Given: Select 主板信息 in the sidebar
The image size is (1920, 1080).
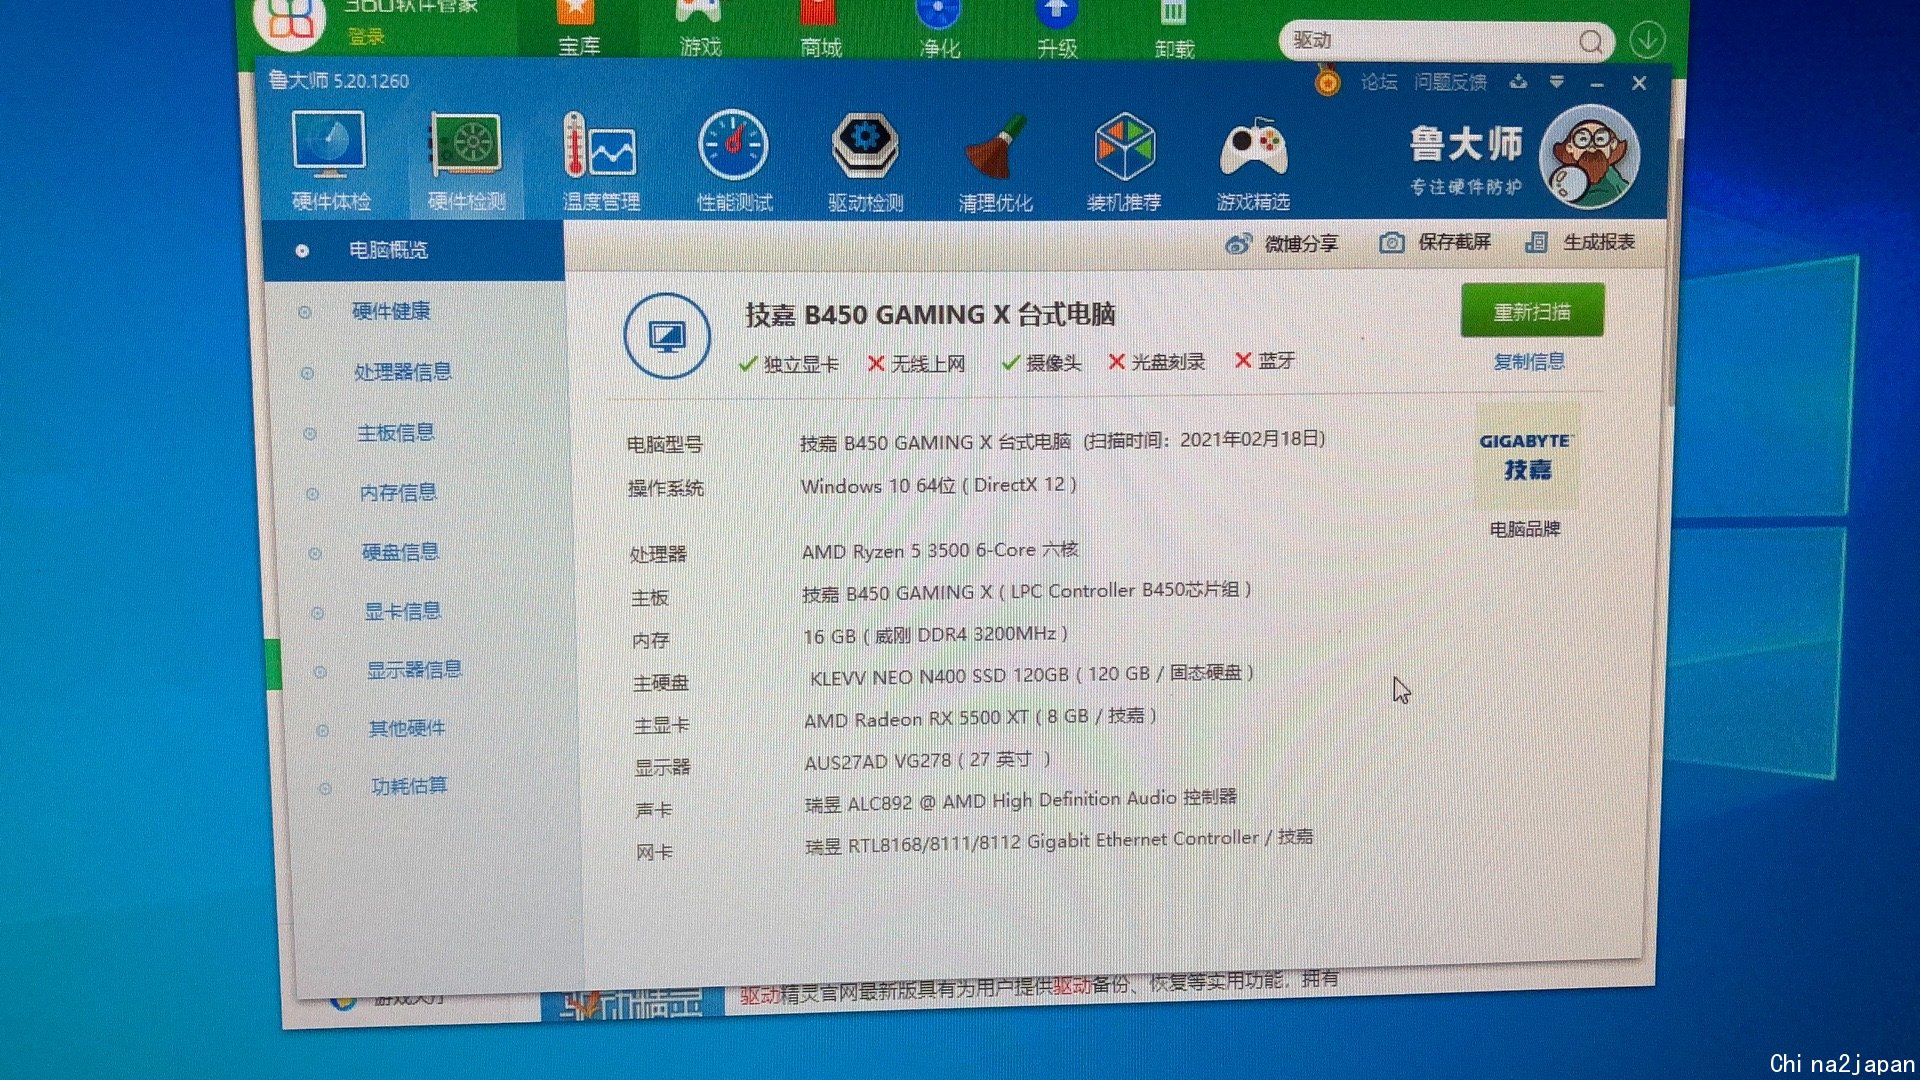Looking at the screenshot, I should [x=396, y=432].
